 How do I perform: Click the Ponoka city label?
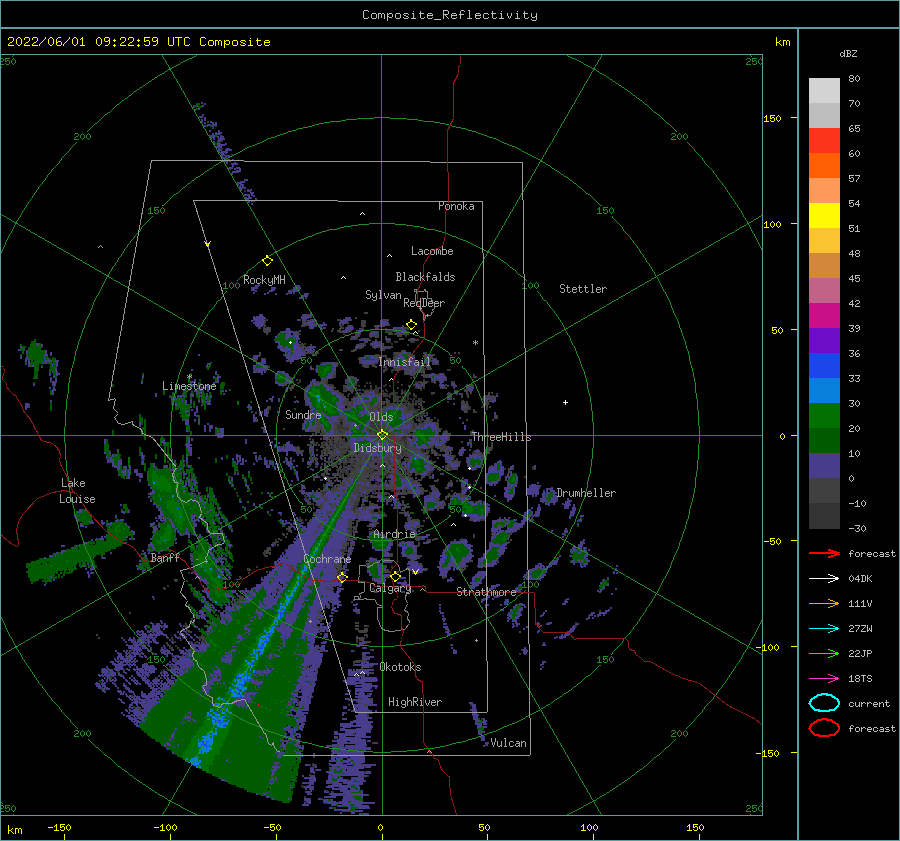point(456,206)
